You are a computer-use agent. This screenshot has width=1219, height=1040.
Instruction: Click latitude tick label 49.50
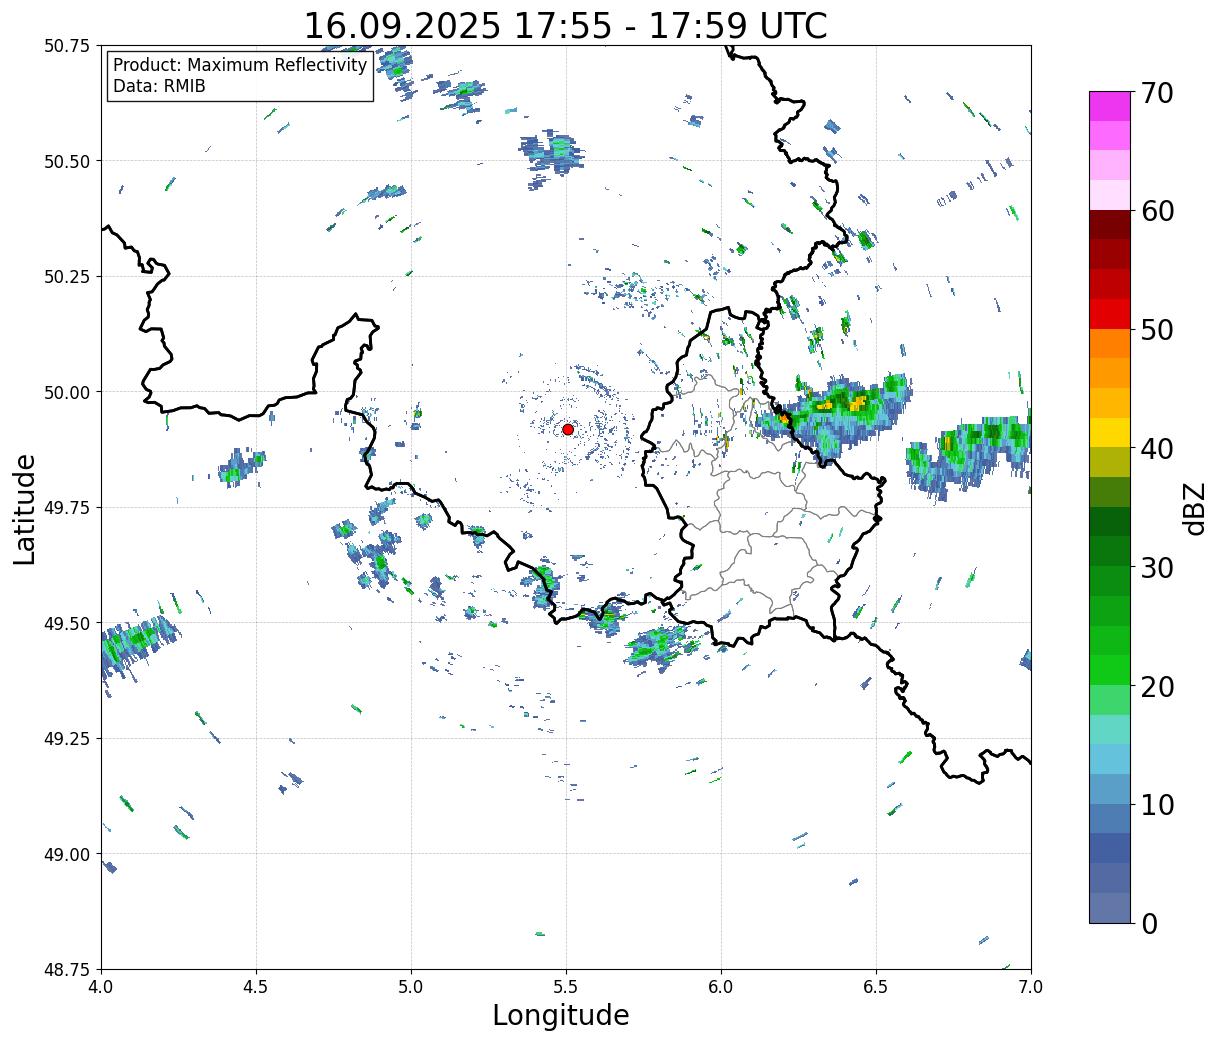click(x=67, y=623)
